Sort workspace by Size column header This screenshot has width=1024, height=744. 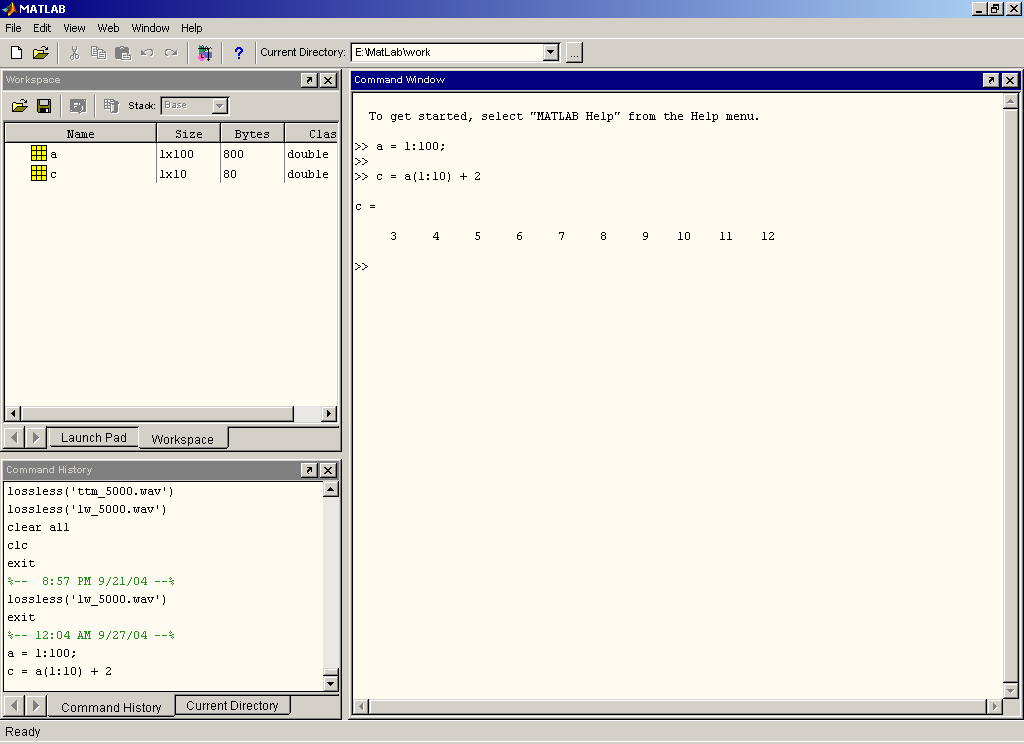[189, 134]
